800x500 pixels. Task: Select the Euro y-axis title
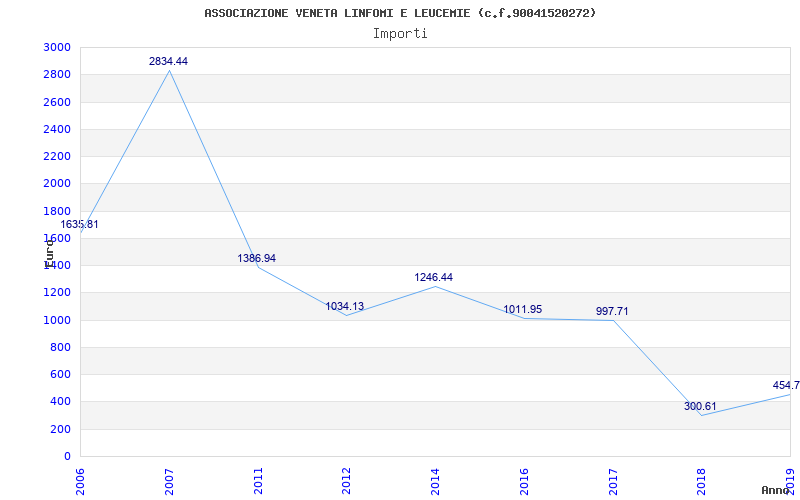(x=49, y=251)
